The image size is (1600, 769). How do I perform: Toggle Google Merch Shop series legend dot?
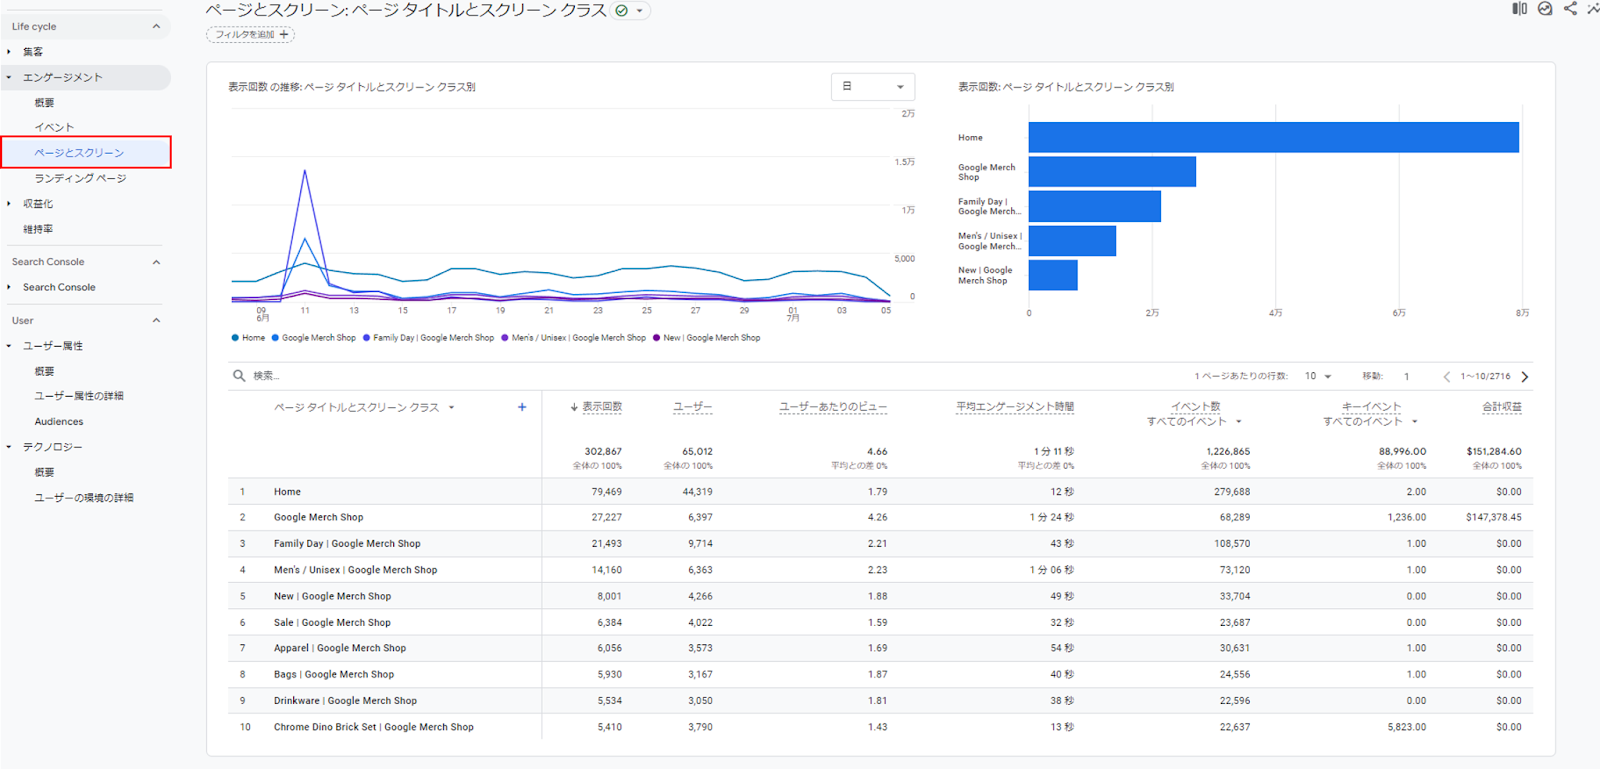tap(275, 338)
